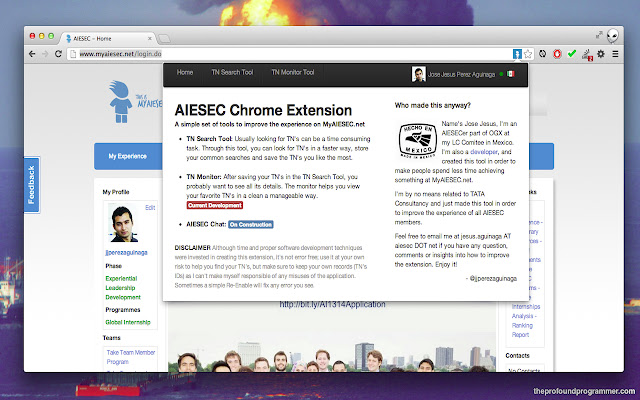Click the DISCLAIMER label
Viewport: 640px width, 400px height.
(x=192, y=248)
